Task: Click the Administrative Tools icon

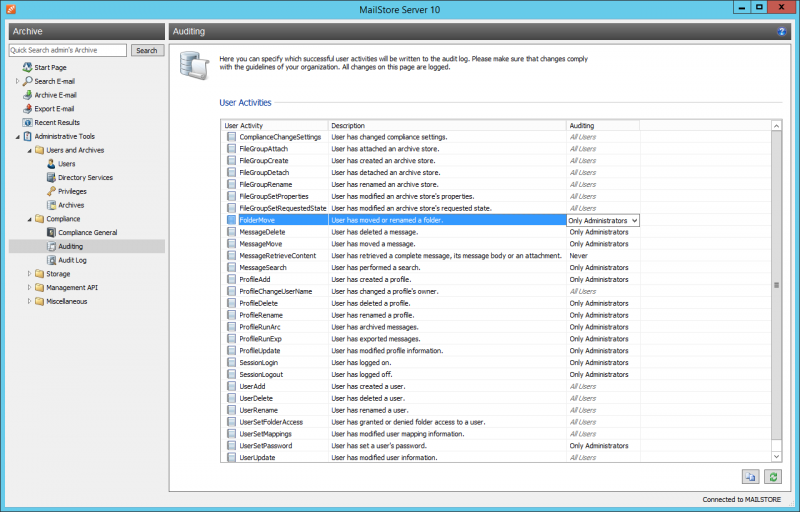Action: click(x=28, y=136)
